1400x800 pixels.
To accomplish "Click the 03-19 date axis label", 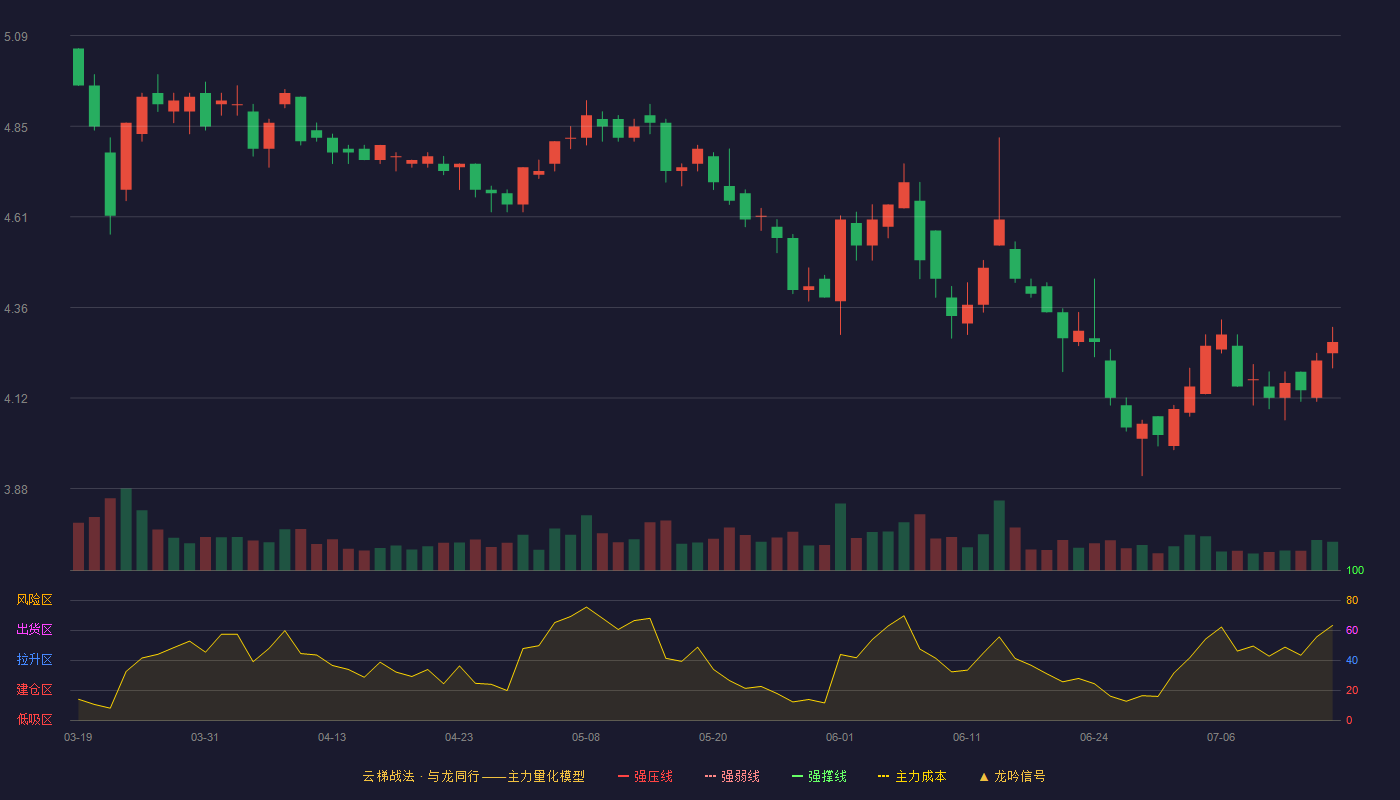I will point(78,737).
